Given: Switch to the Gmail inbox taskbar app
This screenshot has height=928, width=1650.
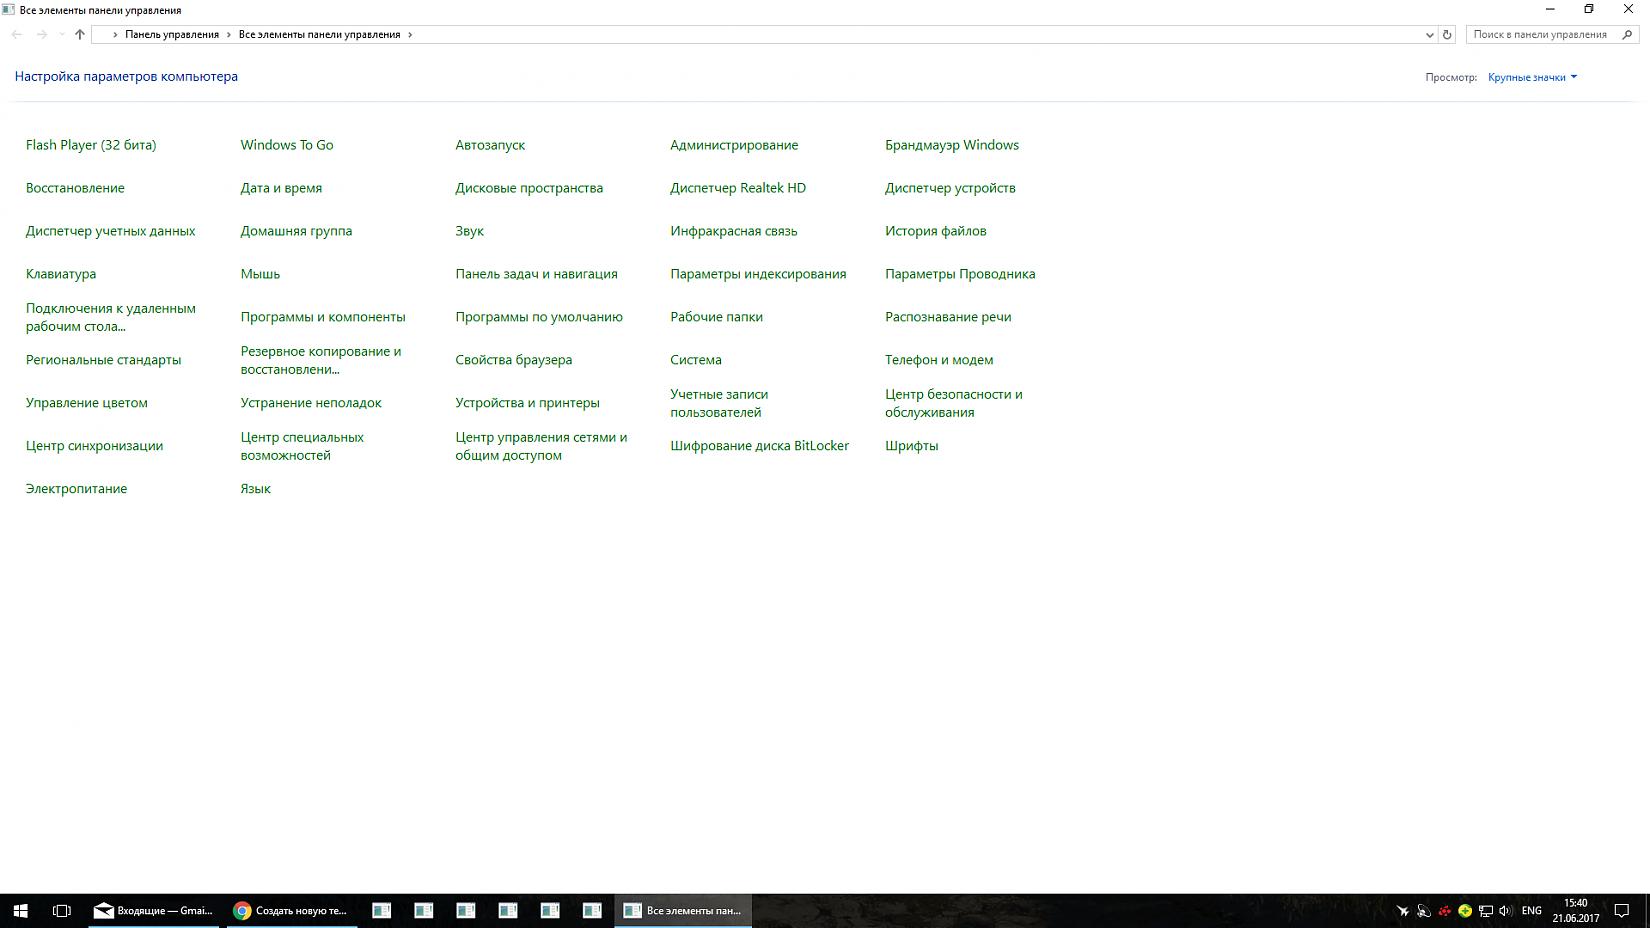Looking at the screenshot, I should point(154,910).
